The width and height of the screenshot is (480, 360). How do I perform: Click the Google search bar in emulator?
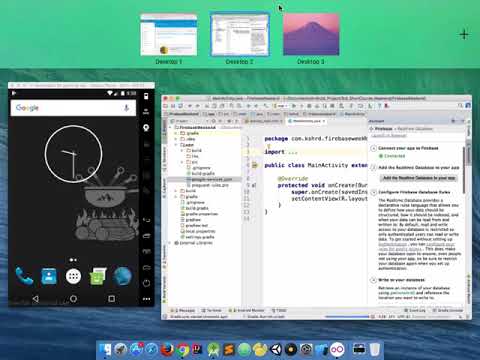[x=73, y=108]
